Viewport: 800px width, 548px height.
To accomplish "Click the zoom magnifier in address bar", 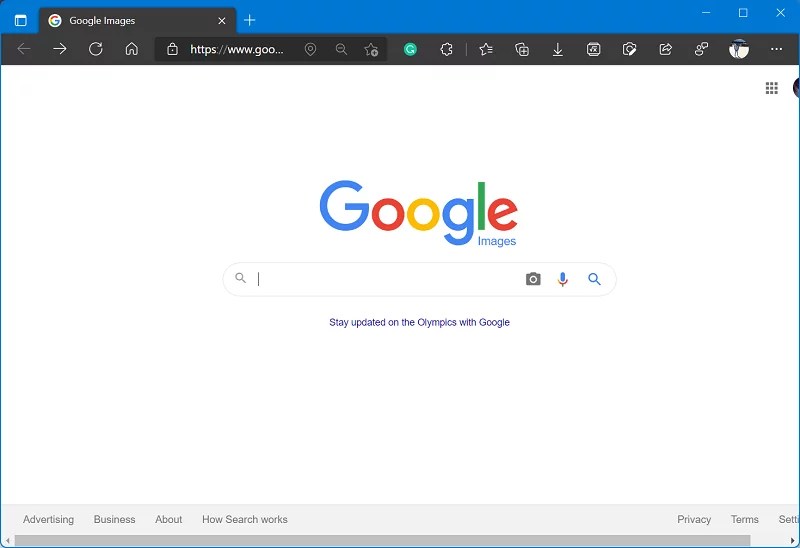I will tap(341, 49).
